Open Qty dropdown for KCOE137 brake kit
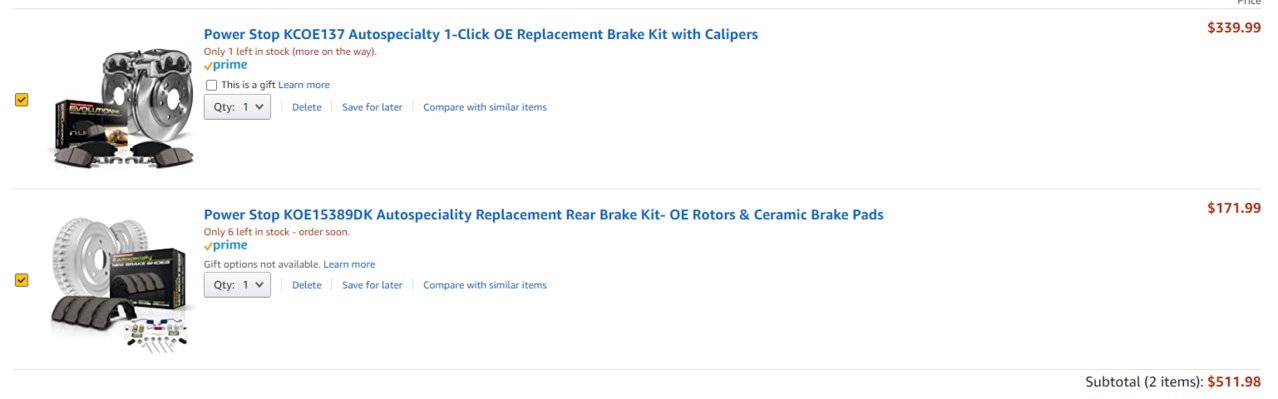This screenshot has width=1278, height=399. 237,106
